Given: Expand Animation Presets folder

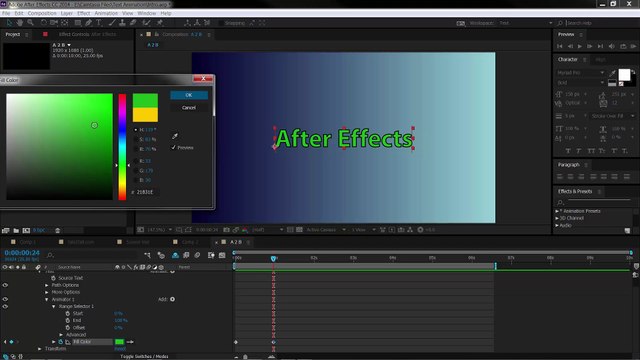Looking at the screenshot, I should point(557,211).
